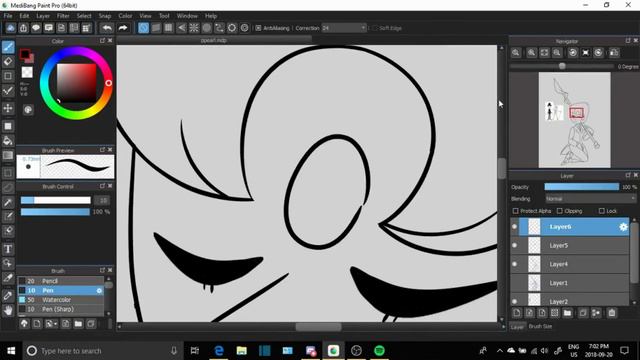Undock the Color panel
Image resolution: width=640 pixels, height=360 pixels.
pyautogui.click(x=102, y=41)
